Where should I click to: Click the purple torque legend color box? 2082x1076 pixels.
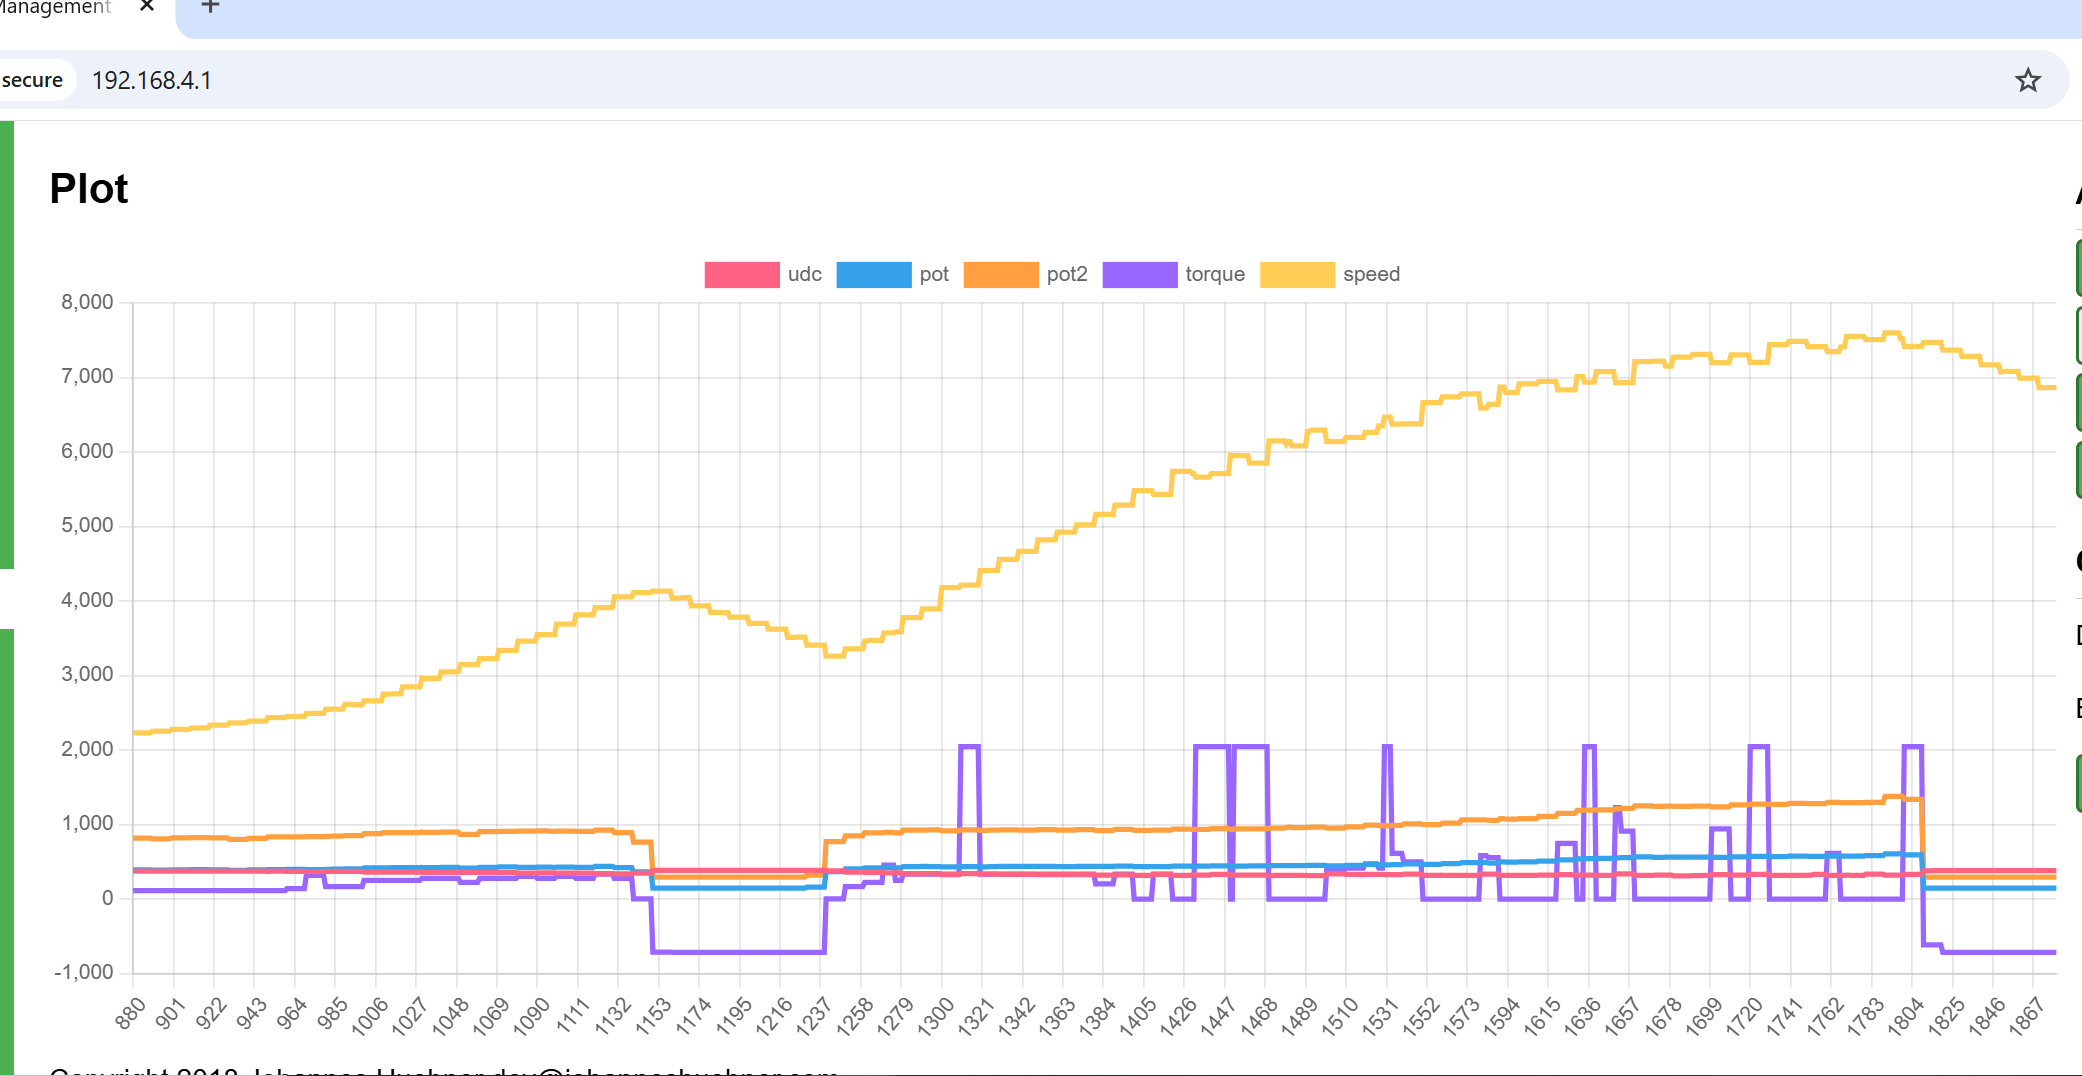tap(1139, 274)
